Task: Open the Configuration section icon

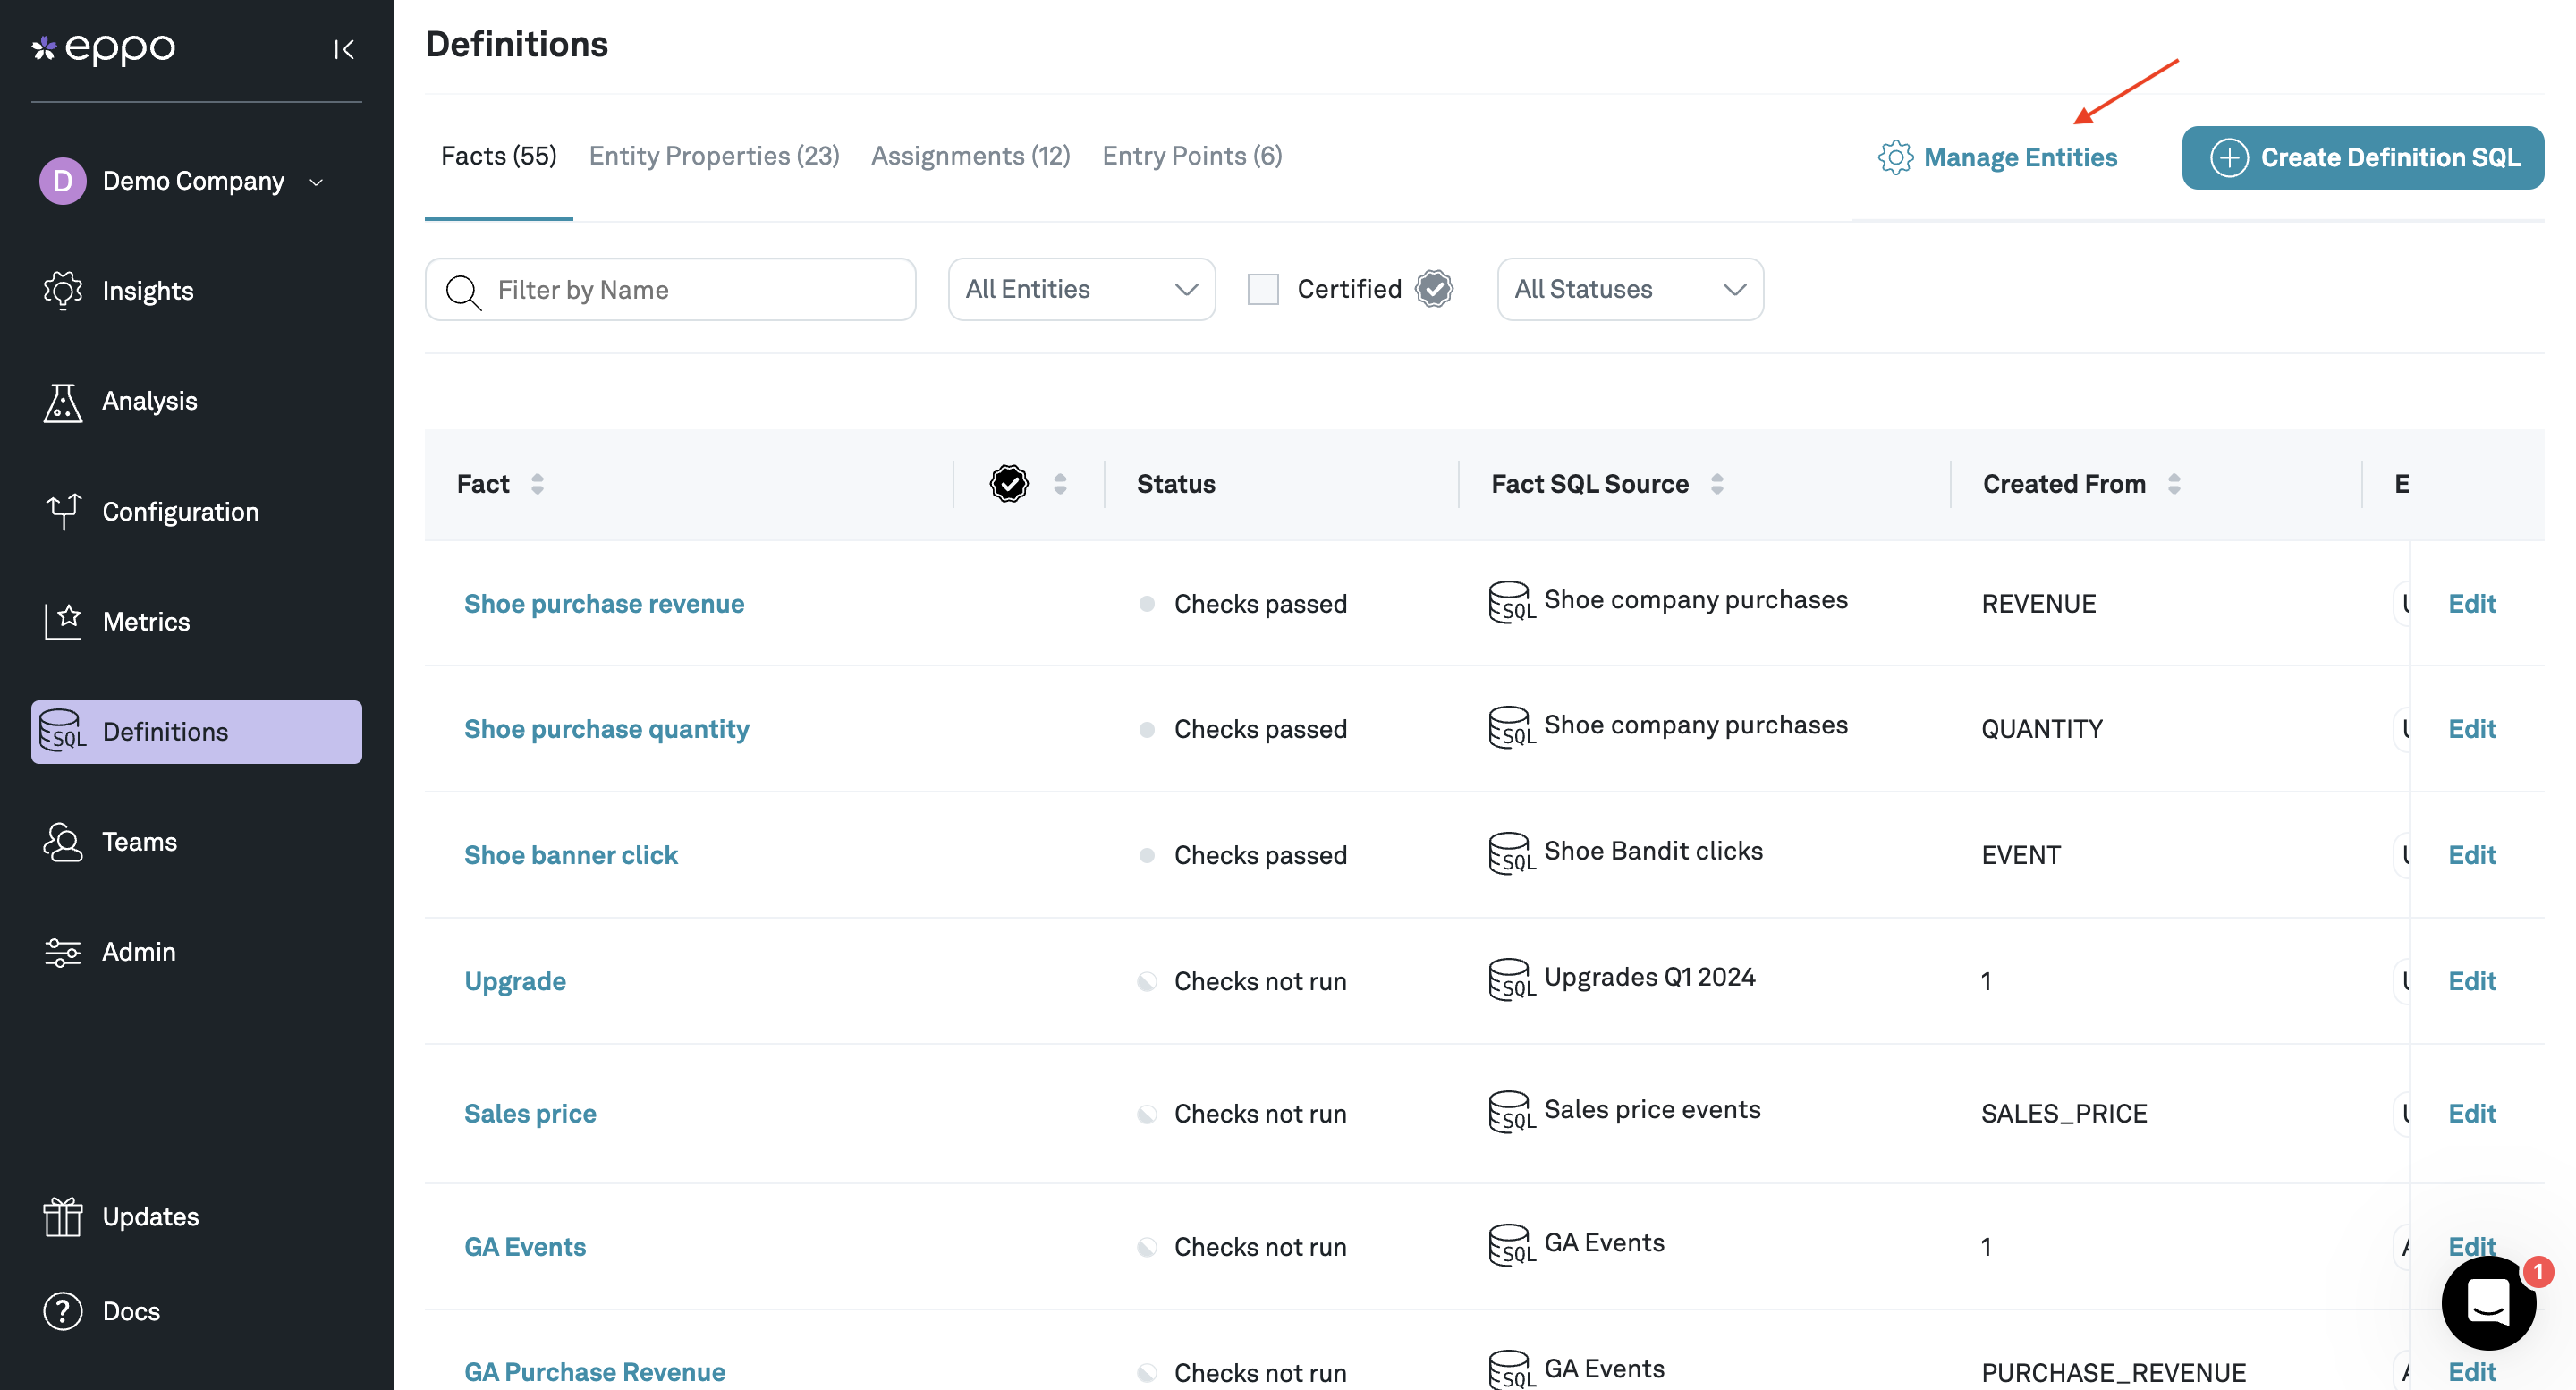Action: pos(62,511)
